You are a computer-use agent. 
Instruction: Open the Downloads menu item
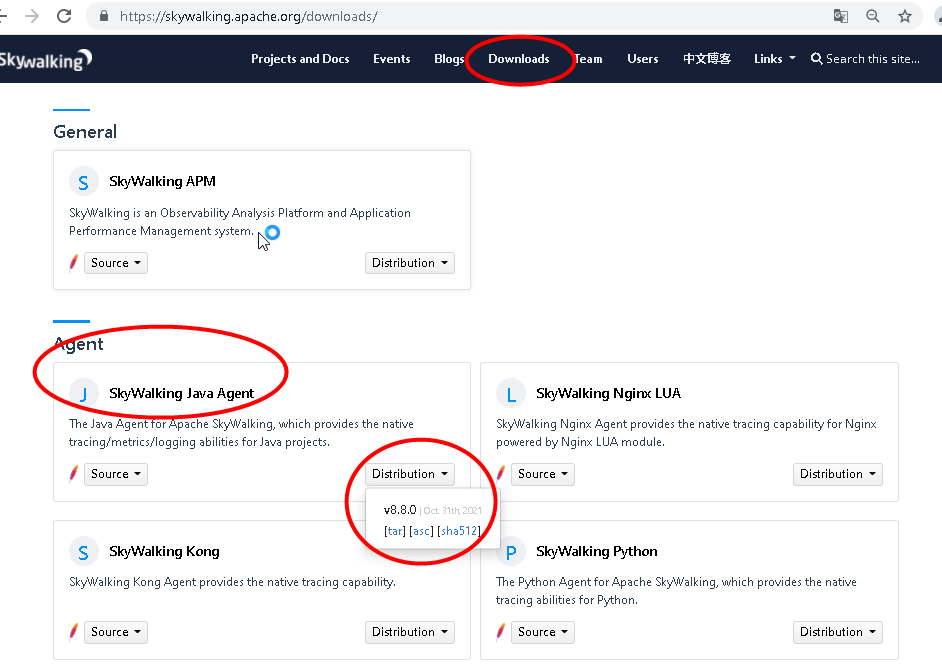(x=519, y=58)
